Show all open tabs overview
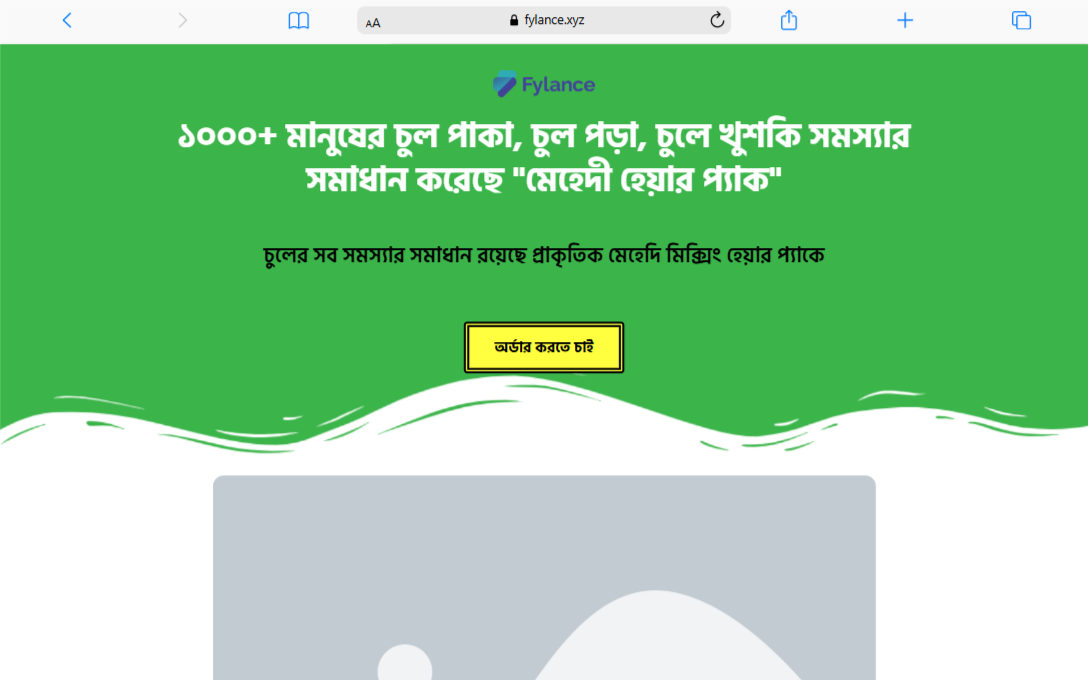The height and width of the screenshot is (680, 1088). point(1021,20)
